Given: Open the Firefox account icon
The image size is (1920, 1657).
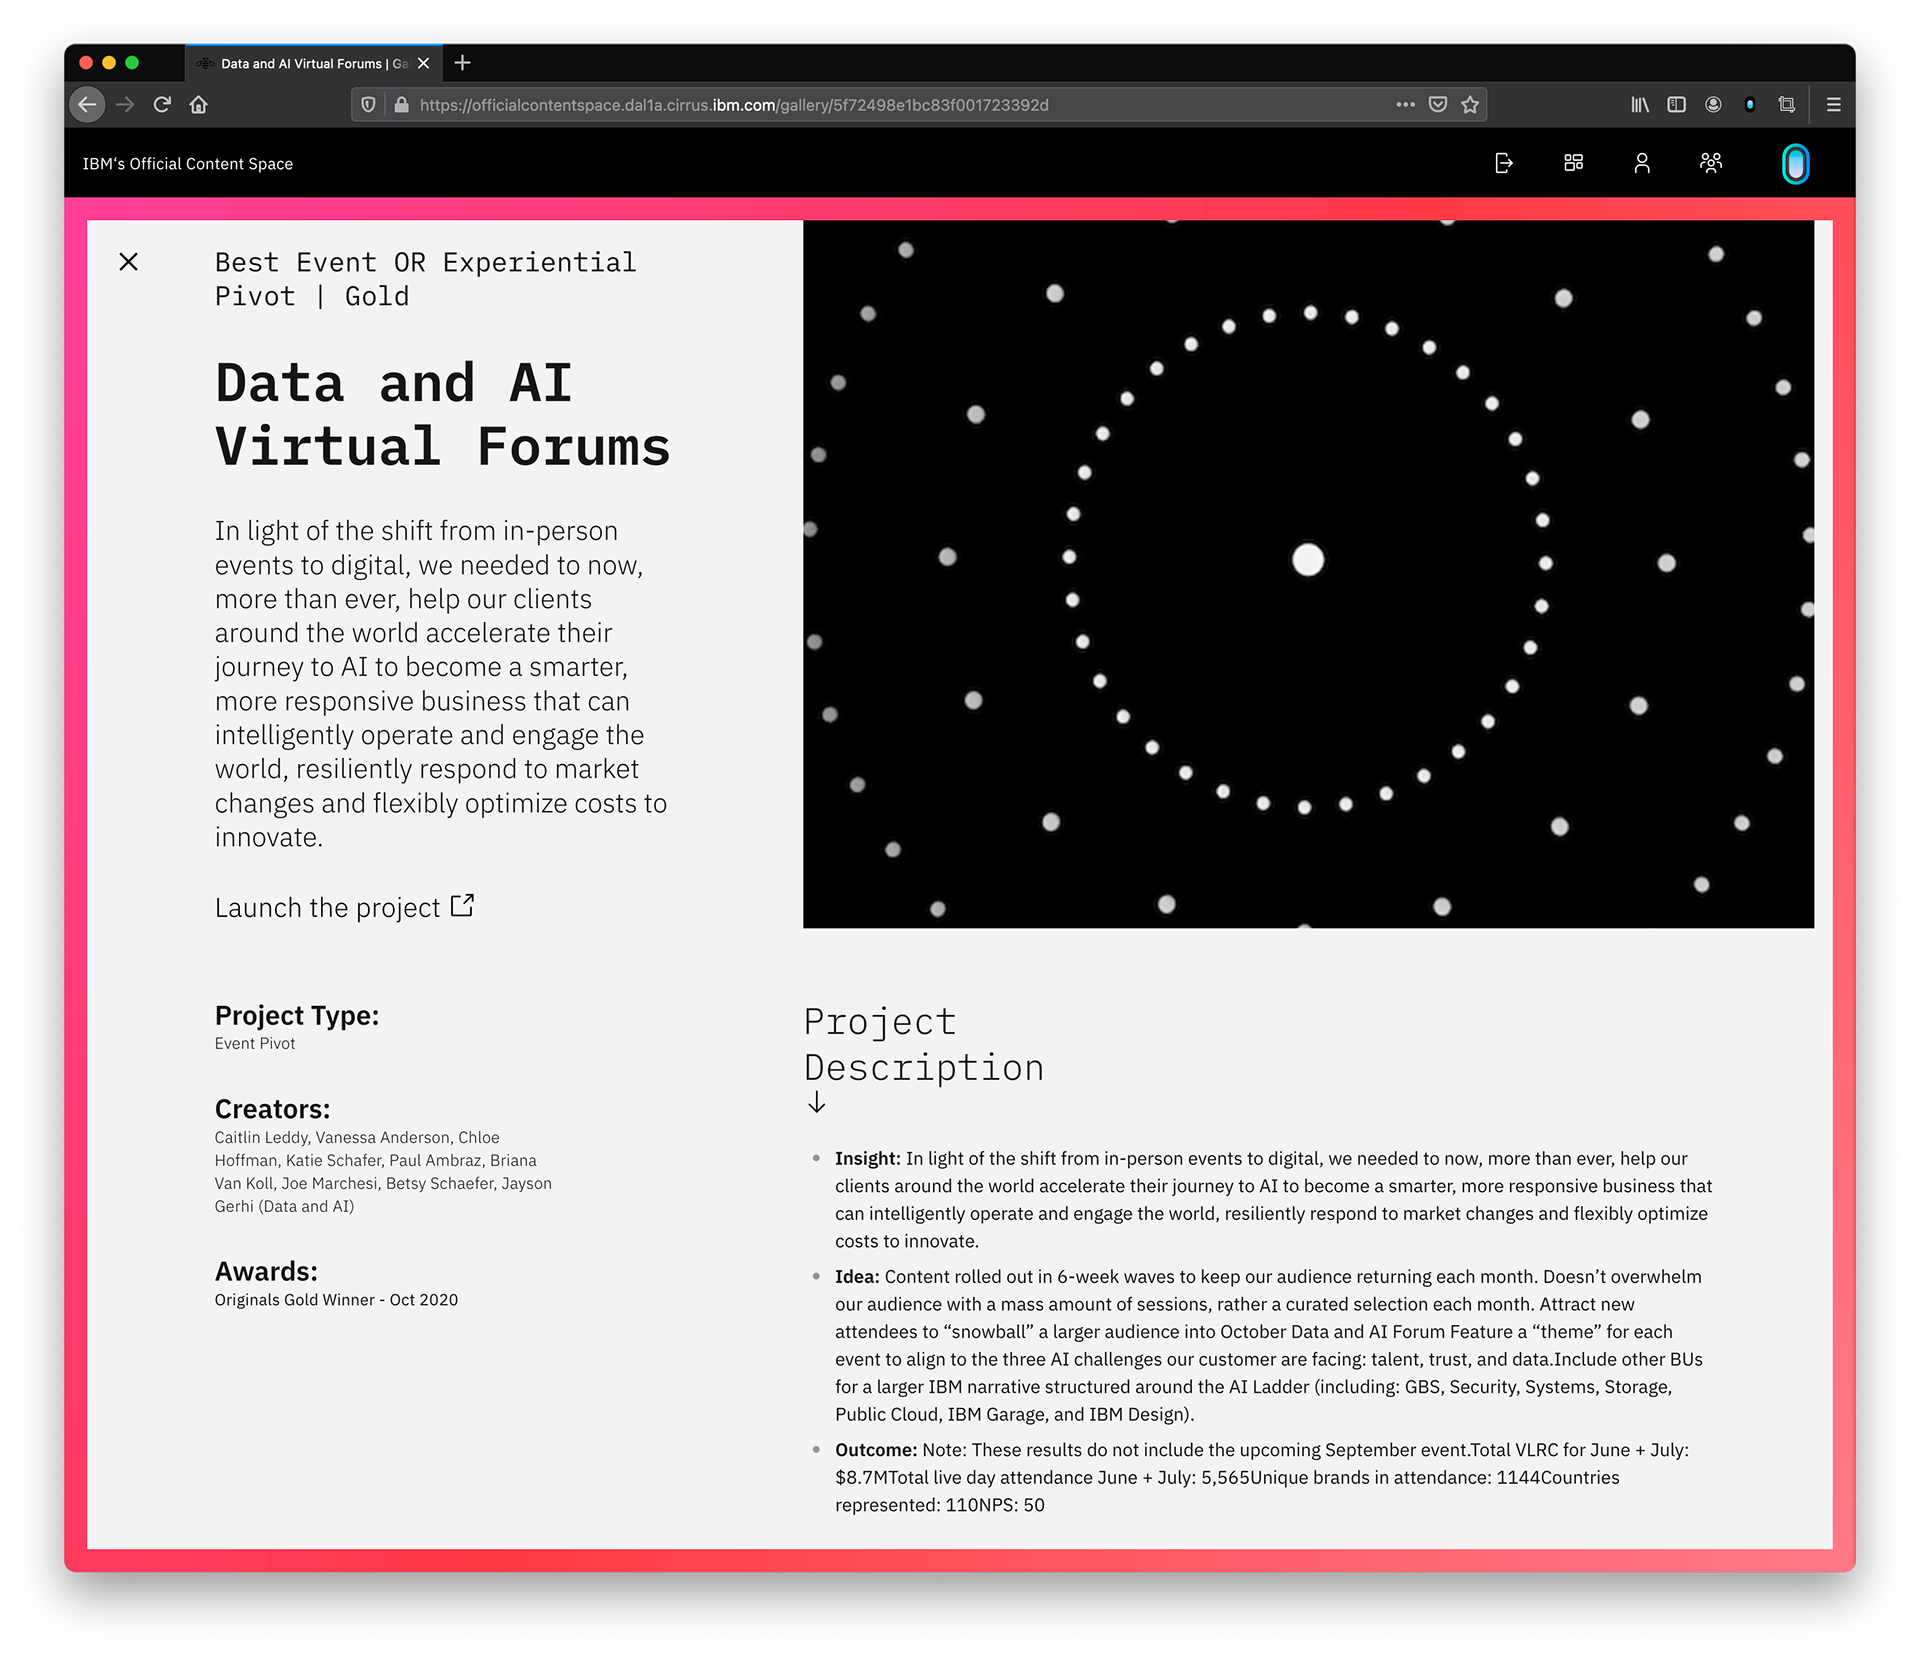Looking at the screenshot, I should (1713, 105).
